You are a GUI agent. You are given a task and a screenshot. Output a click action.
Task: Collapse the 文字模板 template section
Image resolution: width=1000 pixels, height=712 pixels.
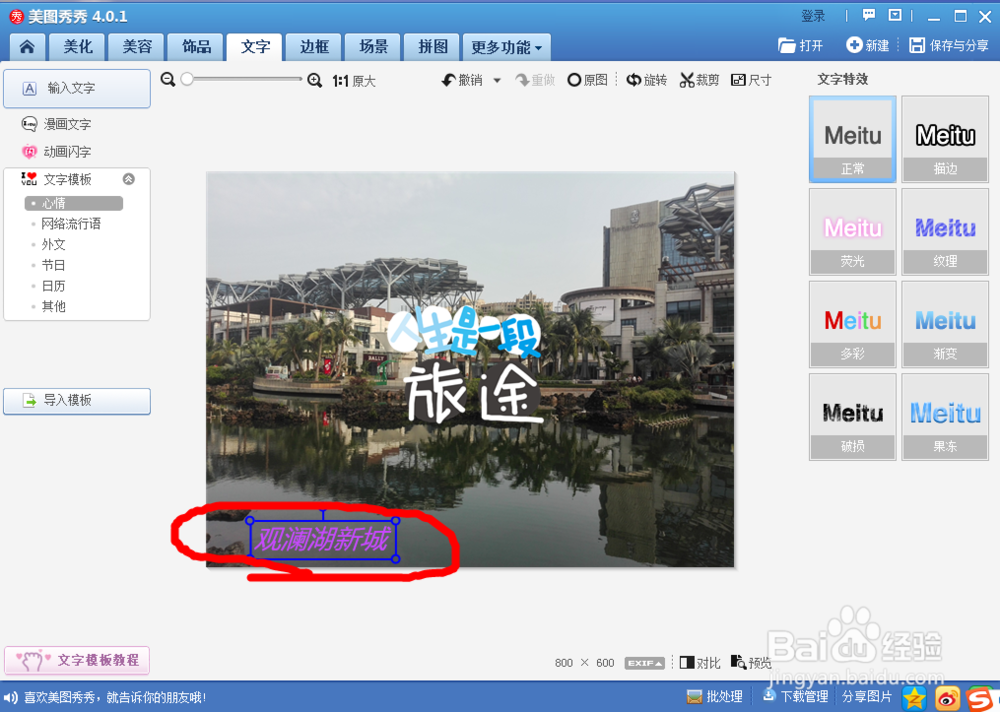point(127,179)
